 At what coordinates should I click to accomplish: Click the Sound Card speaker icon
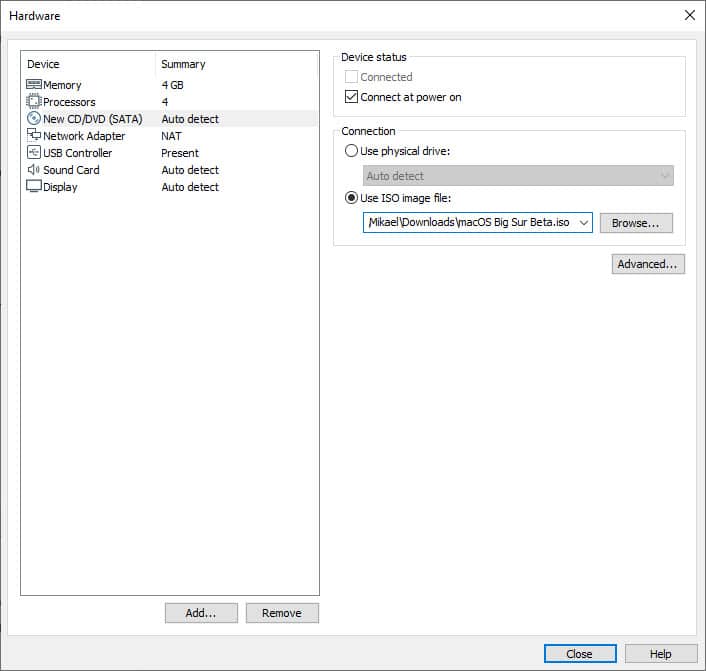tap(34, 170)
